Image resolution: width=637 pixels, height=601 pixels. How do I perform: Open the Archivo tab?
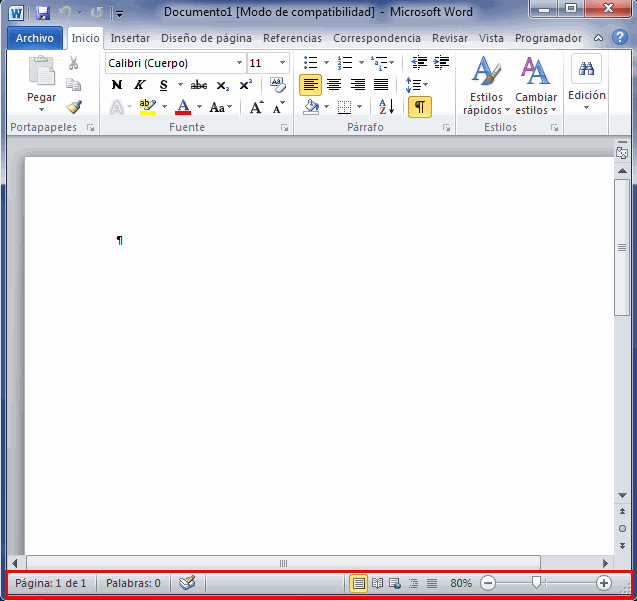pyautogui.click(x=35, y=38)
